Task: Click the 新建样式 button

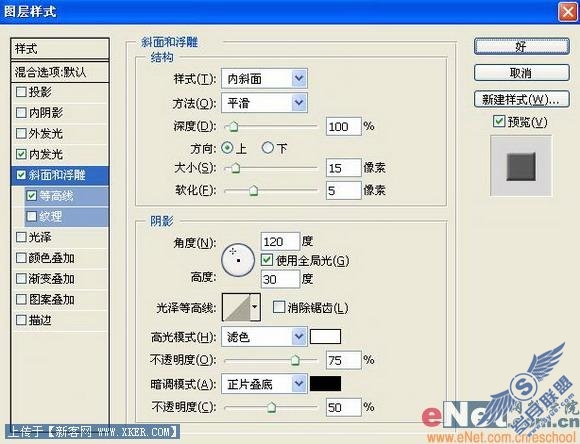Action: pyautogui.click(x=522, y=99)
